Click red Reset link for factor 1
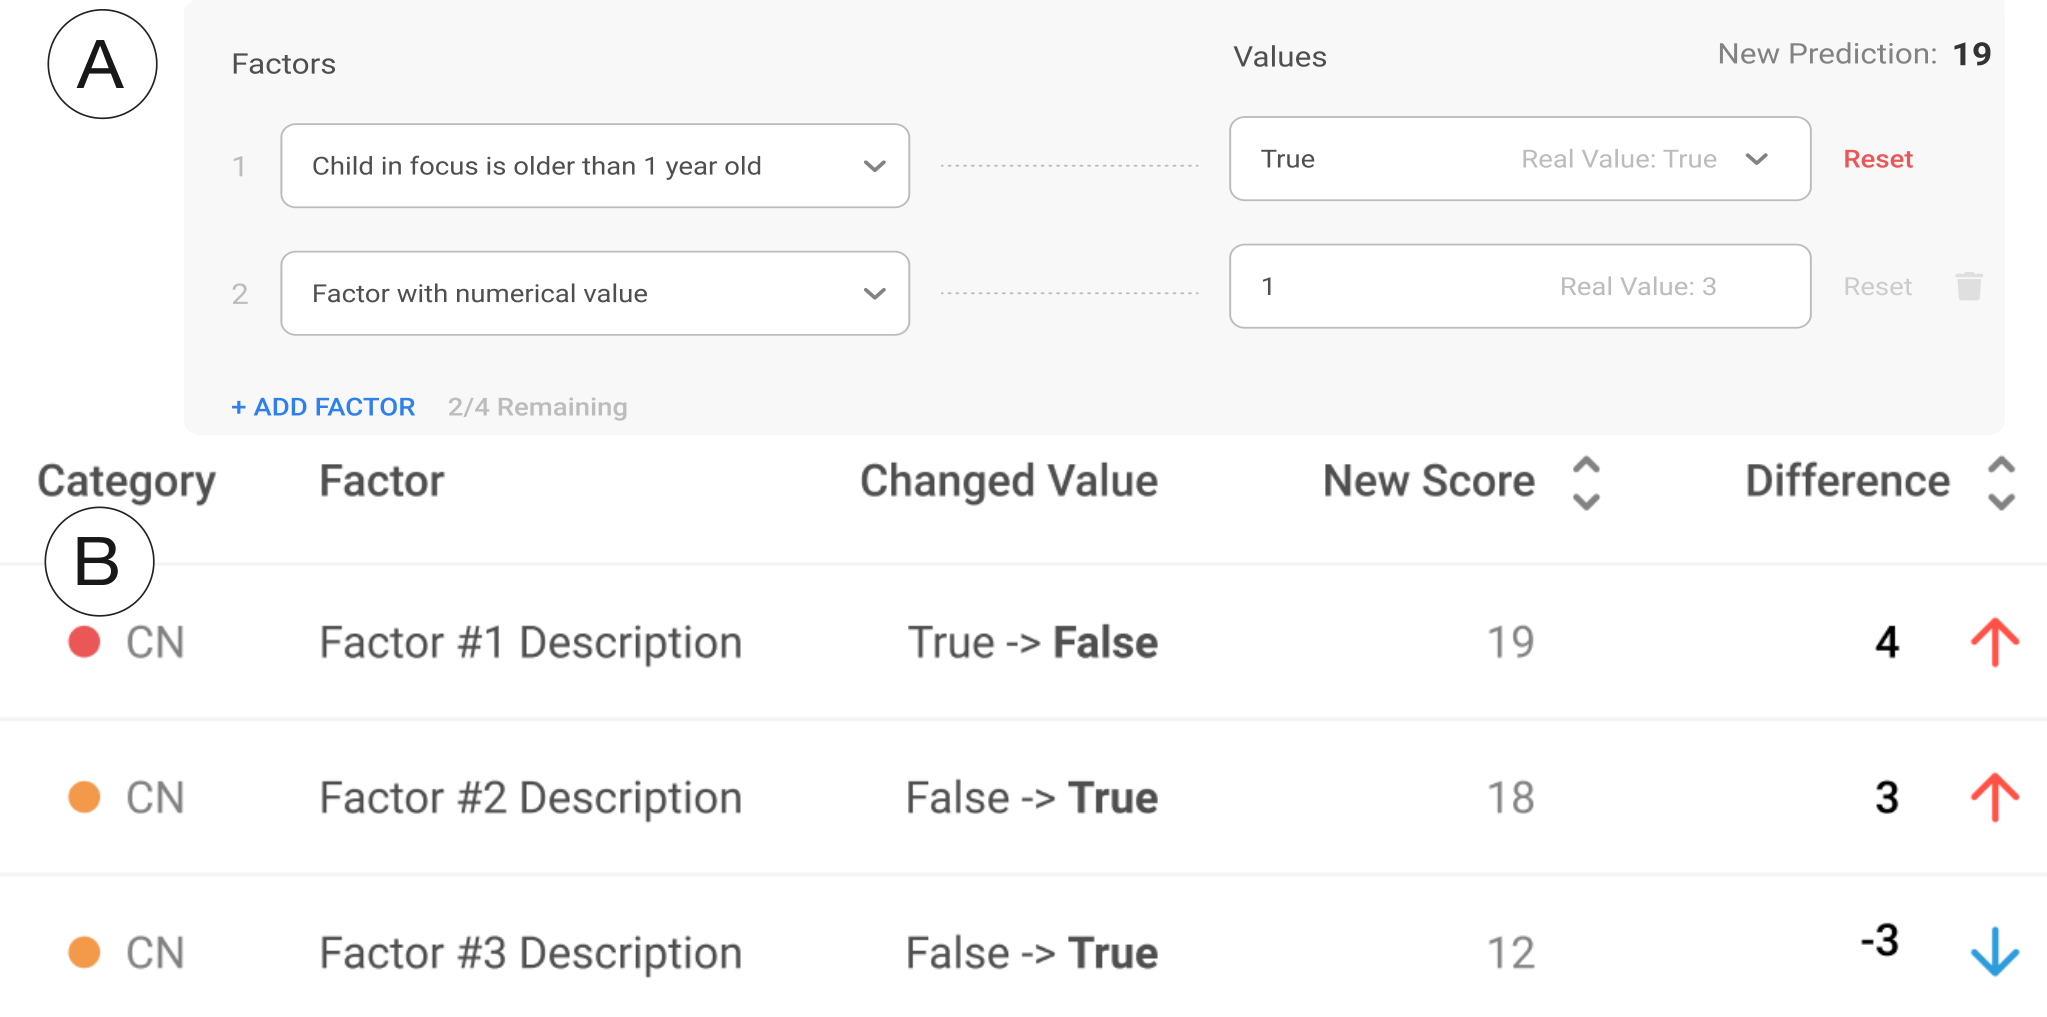The image size is (2047, 1017). coord(1878,159)
